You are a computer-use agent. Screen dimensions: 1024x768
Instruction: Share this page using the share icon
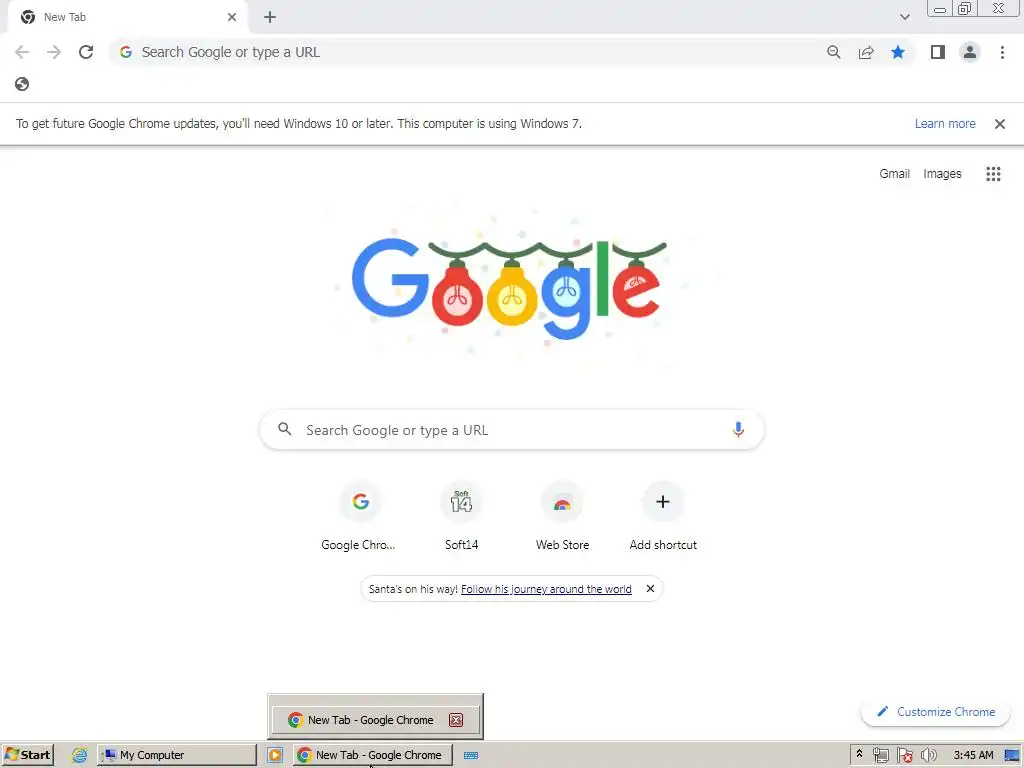(866, 52)
